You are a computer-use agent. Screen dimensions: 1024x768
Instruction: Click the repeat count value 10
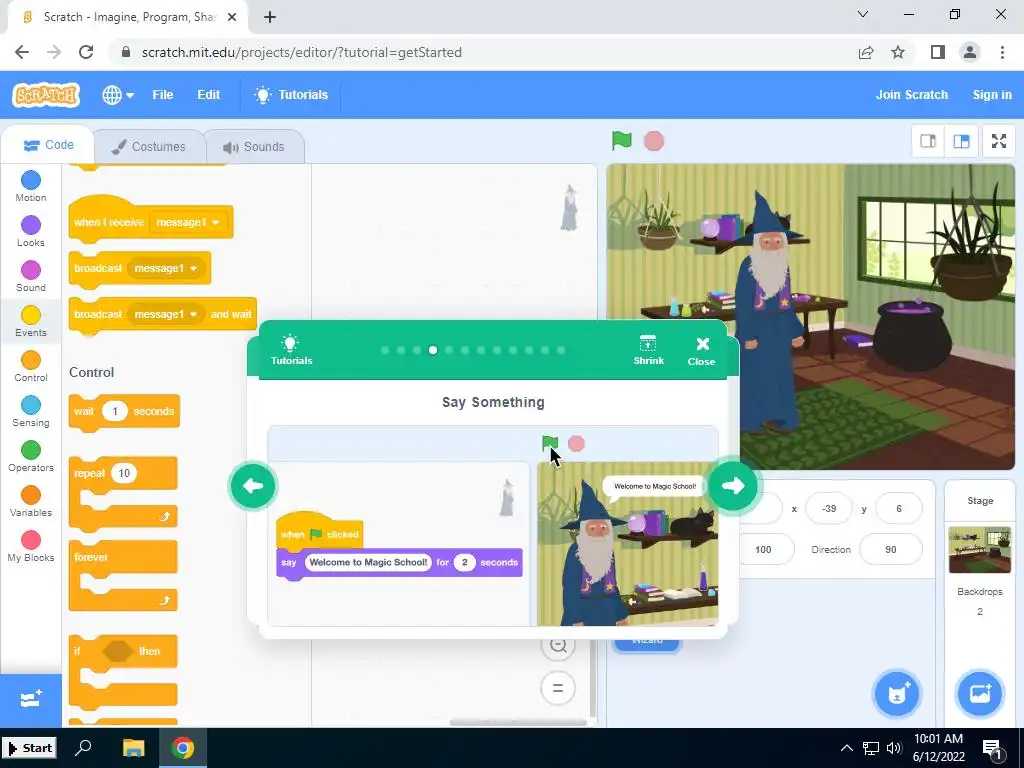click(123, 473)
